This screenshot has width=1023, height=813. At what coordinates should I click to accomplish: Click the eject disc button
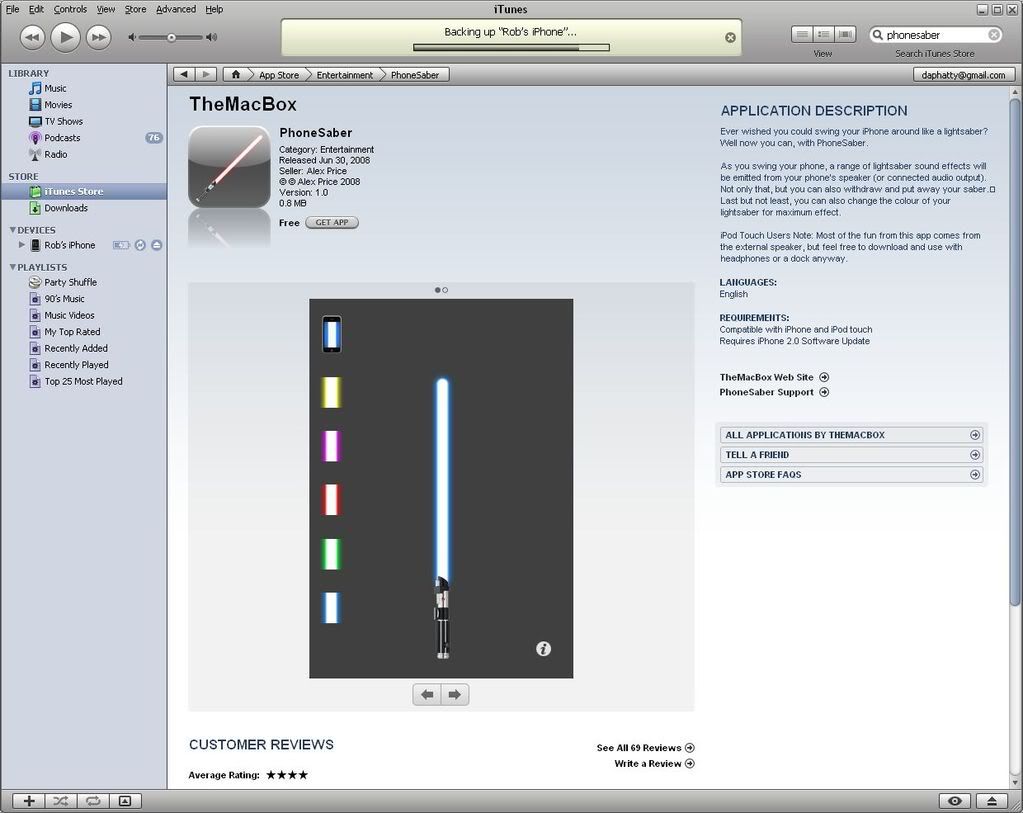point(992,801)
